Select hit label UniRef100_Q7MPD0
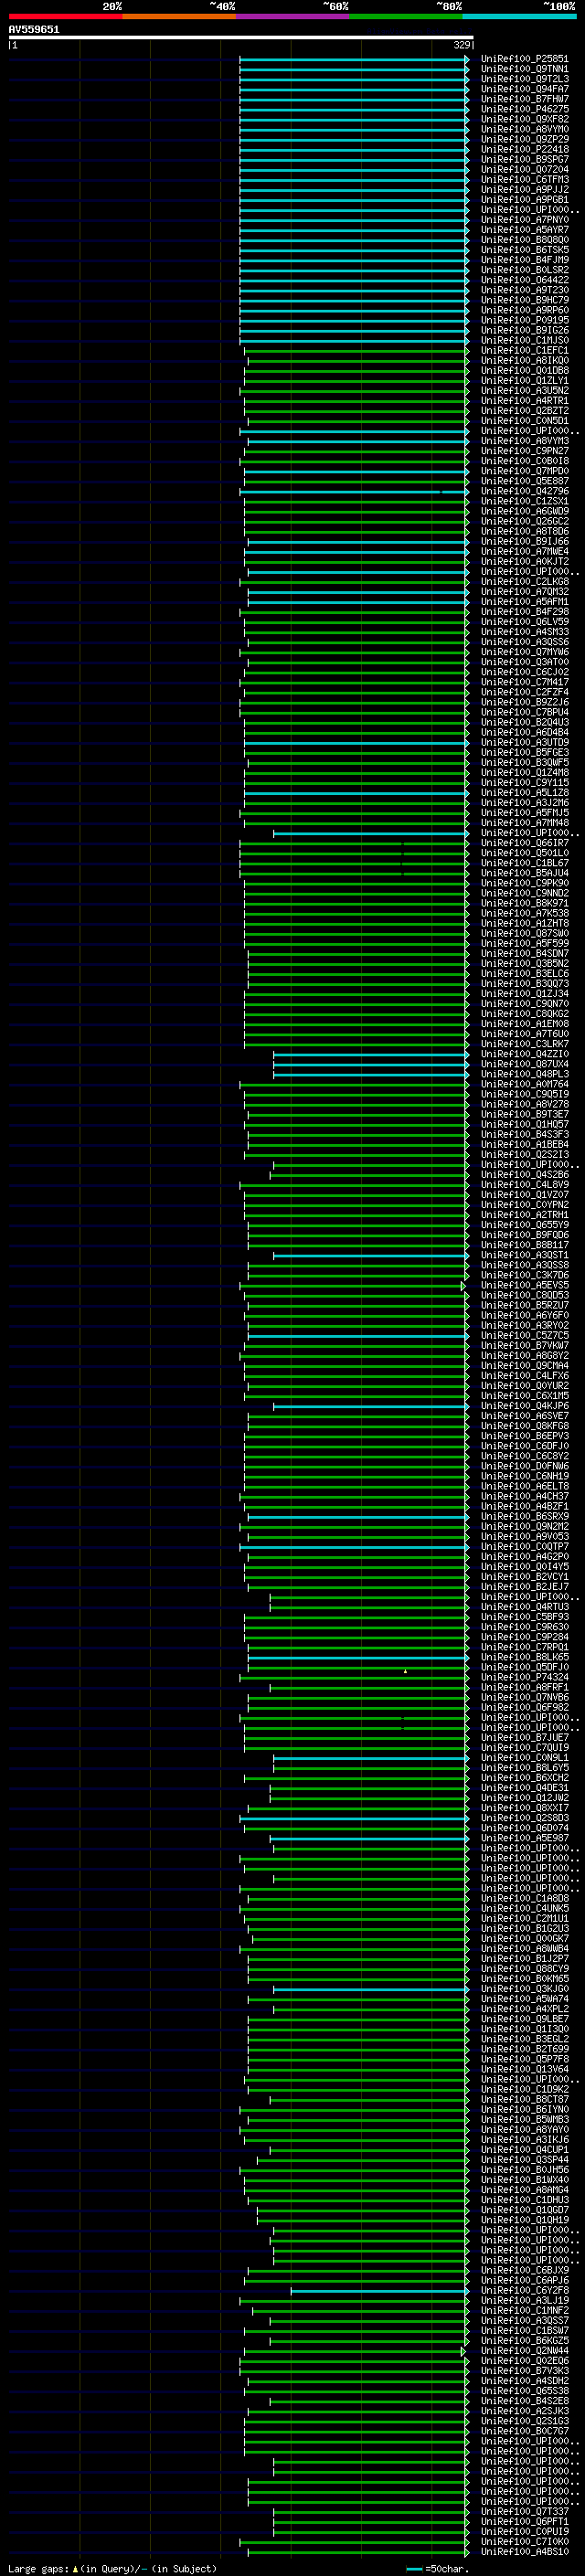Image resolution: width=585 pixels, height=2576 pixels. (x=524, y=471)
